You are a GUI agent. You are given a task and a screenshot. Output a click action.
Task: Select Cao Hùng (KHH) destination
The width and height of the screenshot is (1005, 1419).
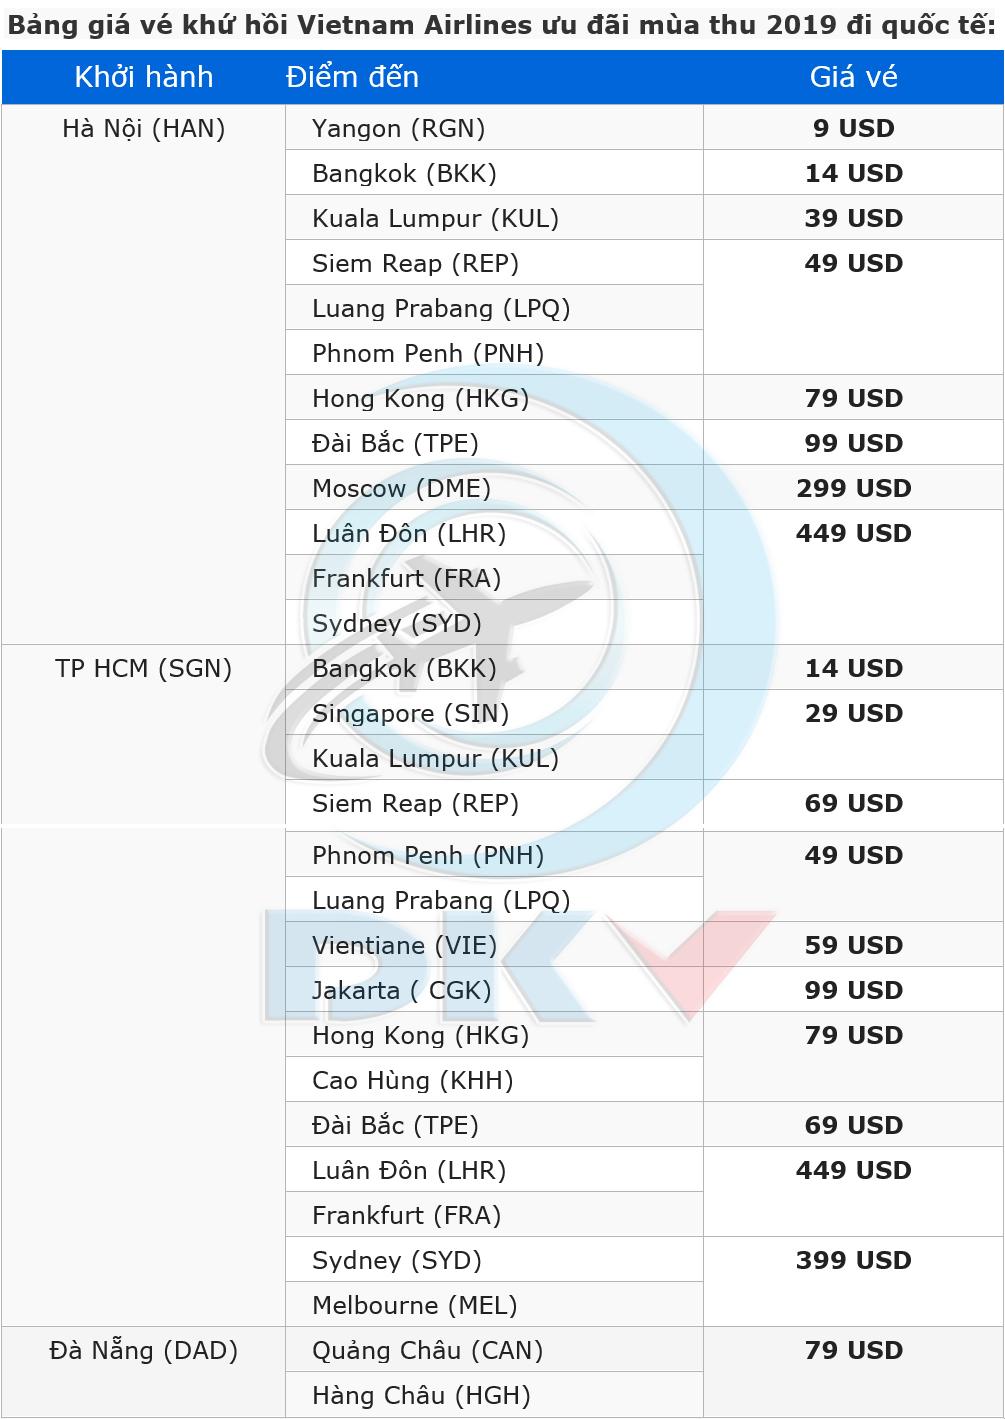click(494, 1080)
